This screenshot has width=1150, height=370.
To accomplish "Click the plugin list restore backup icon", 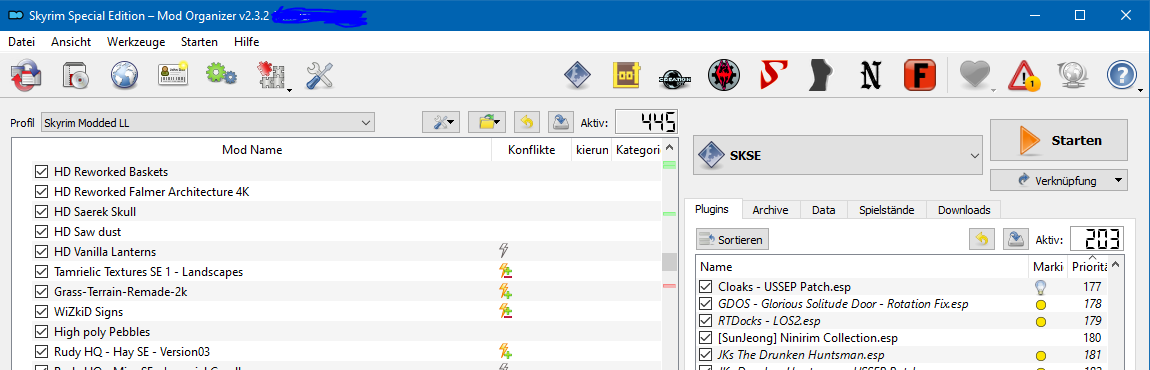I will point(981,239).
